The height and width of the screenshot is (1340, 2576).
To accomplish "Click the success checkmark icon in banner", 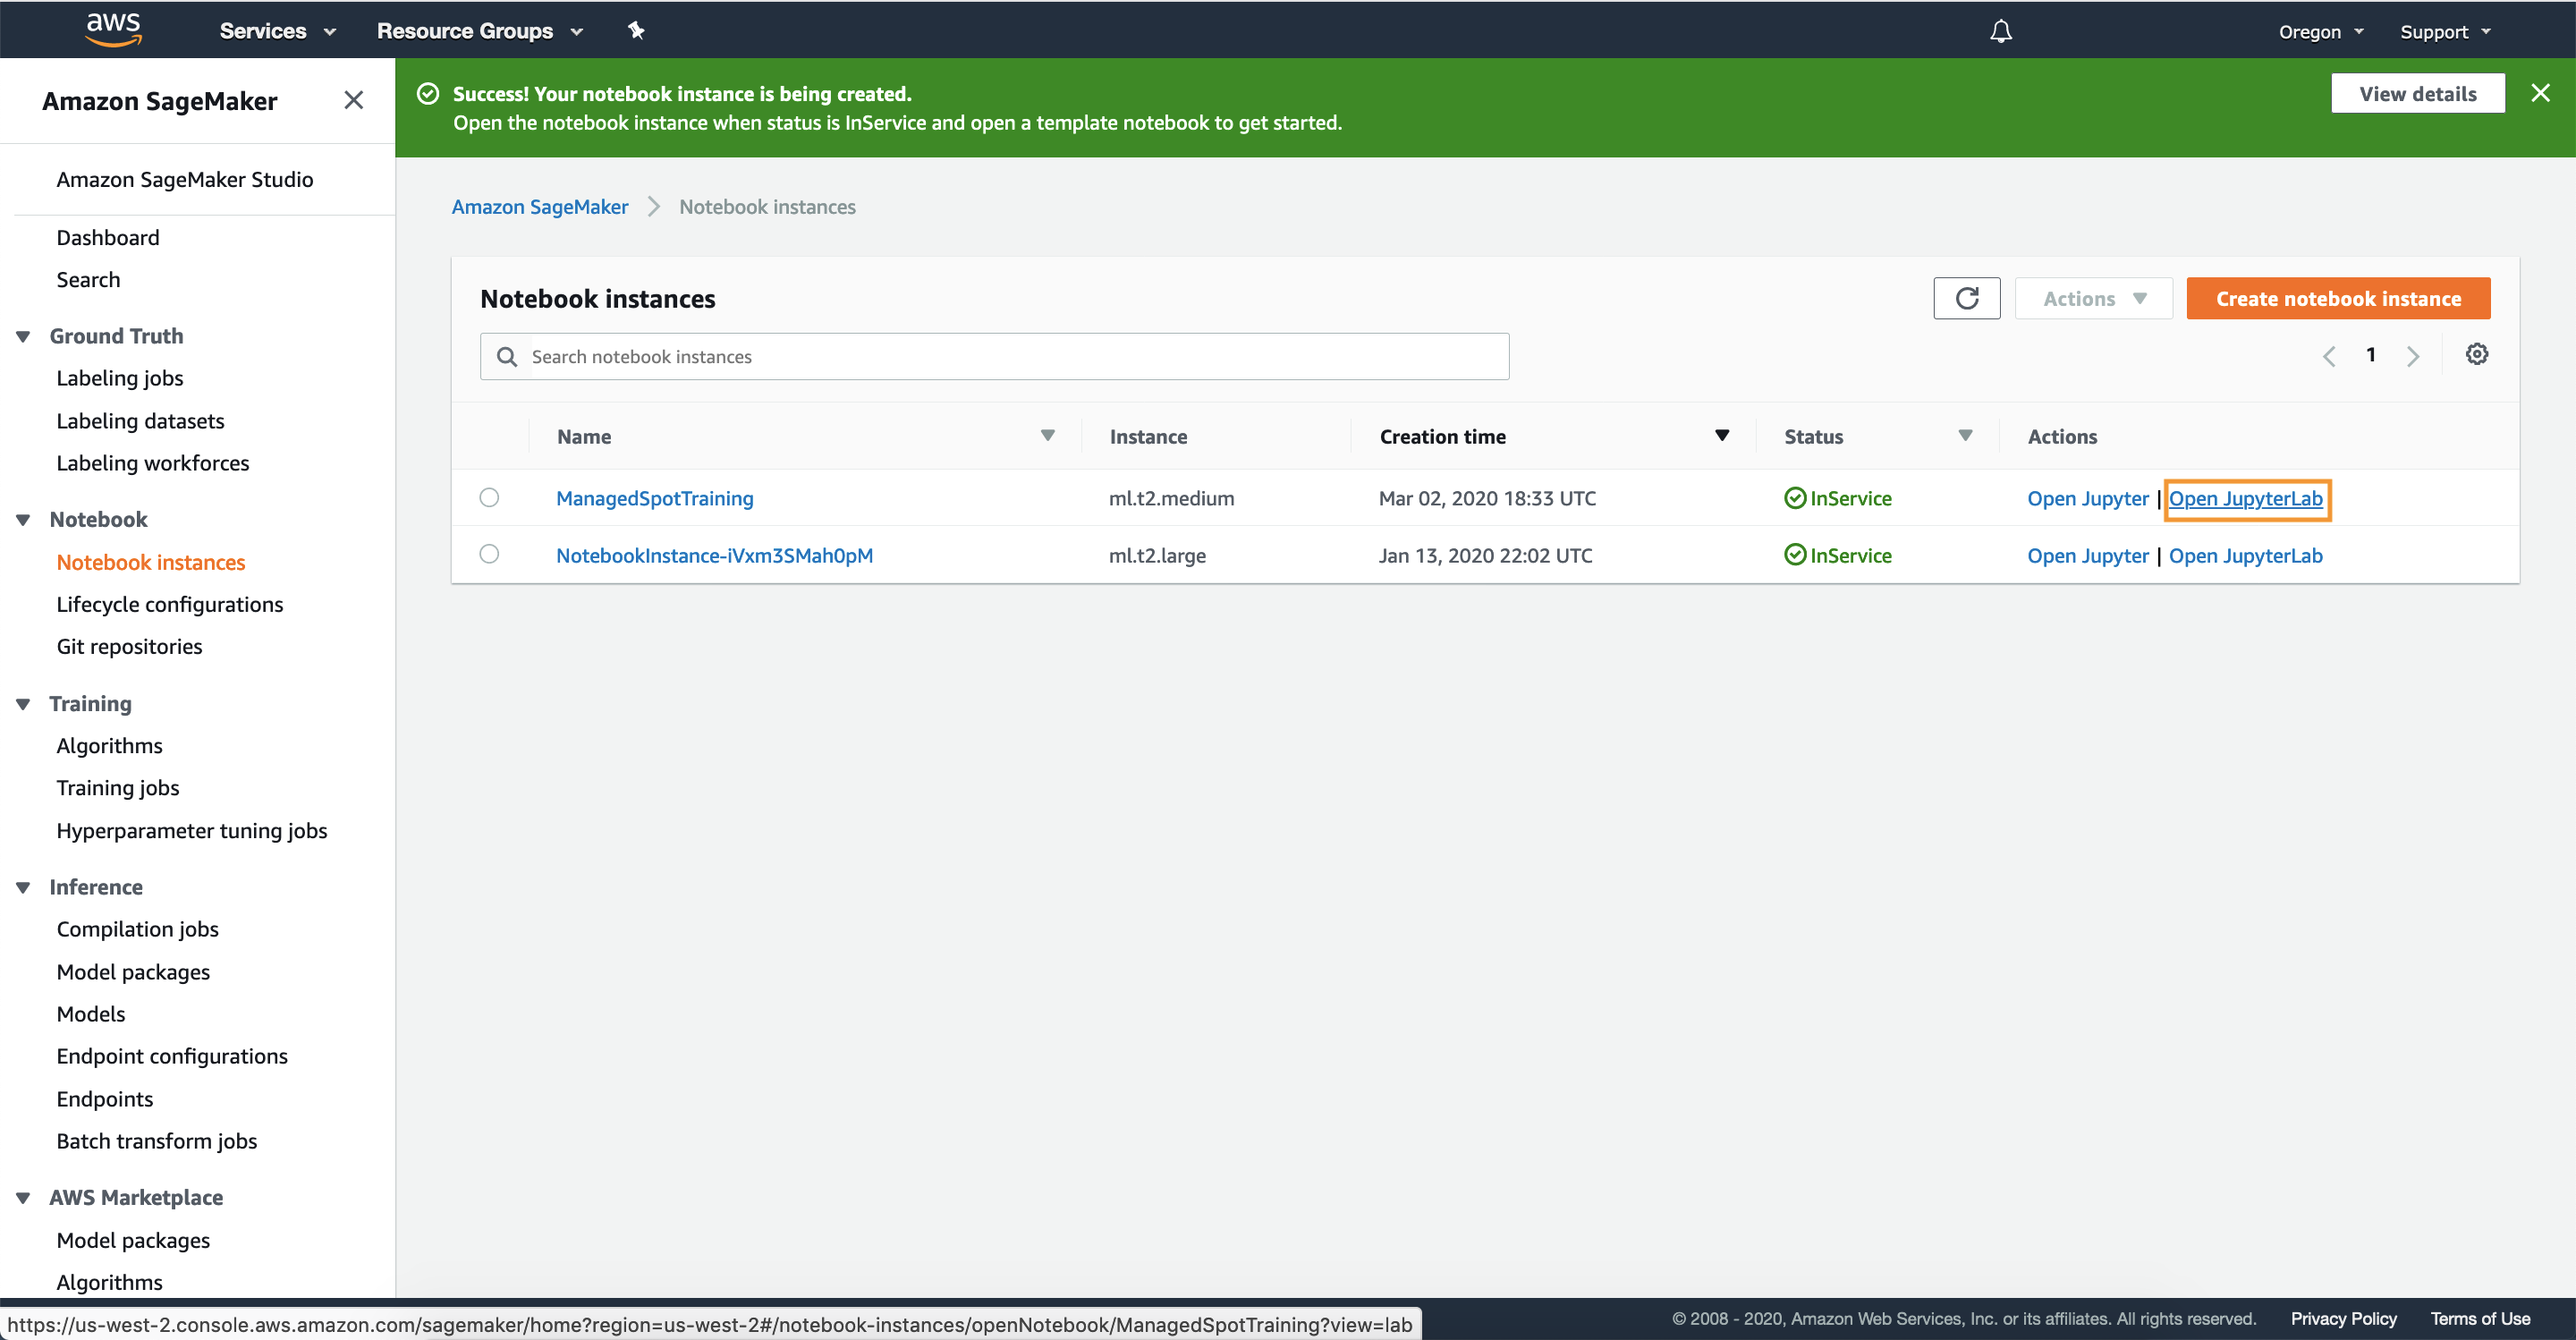I will point(428,94).
